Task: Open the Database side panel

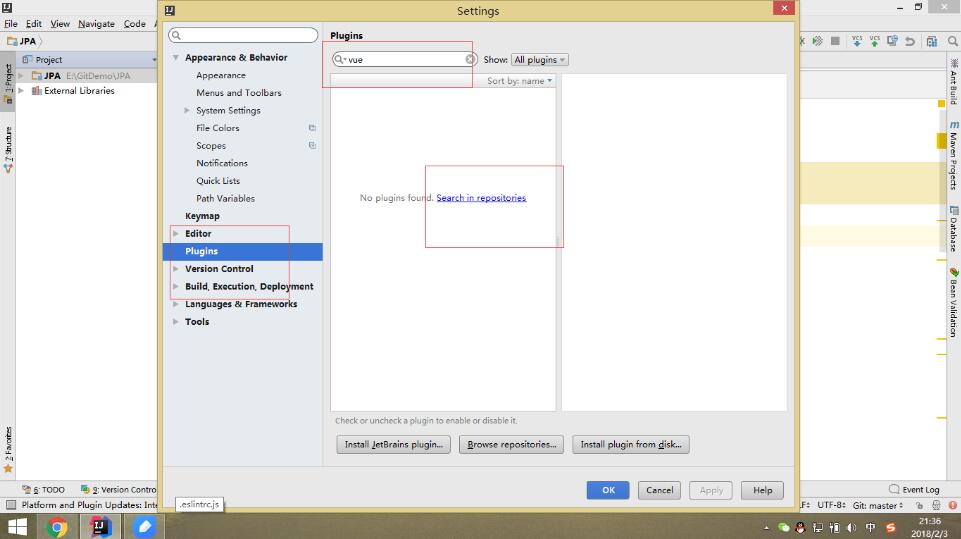Action: coord(954,229)
